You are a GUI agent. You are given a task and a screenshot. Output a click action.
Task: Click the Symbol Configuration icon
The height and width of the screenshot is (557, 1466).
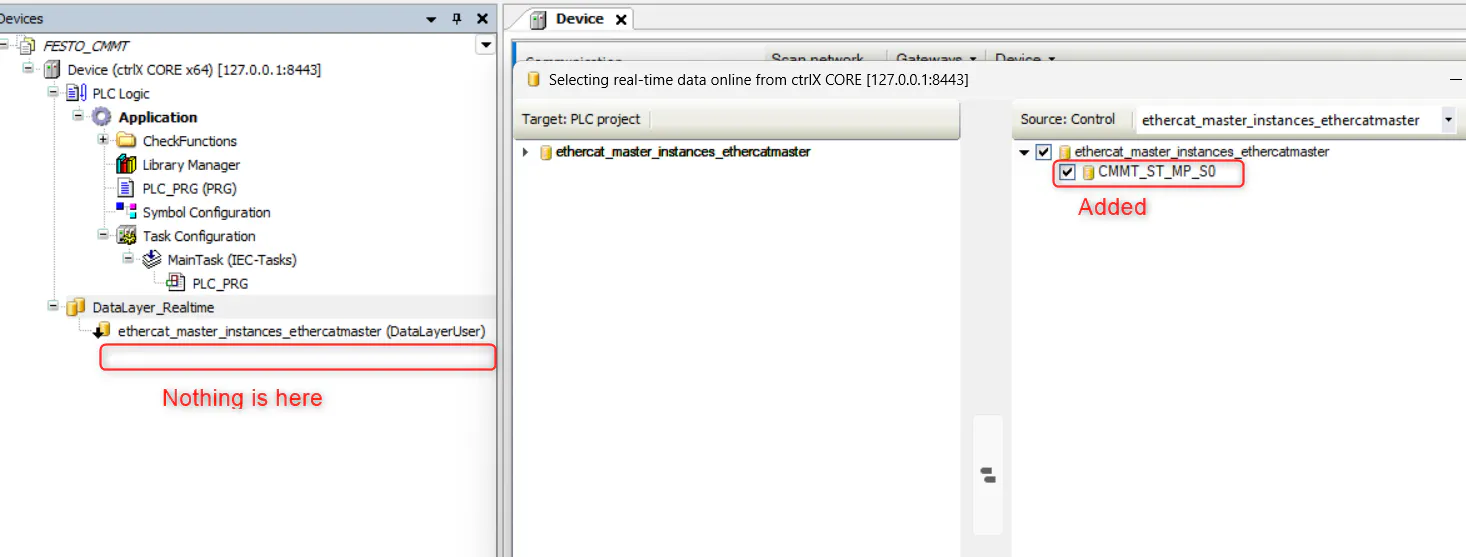(126, 212)
